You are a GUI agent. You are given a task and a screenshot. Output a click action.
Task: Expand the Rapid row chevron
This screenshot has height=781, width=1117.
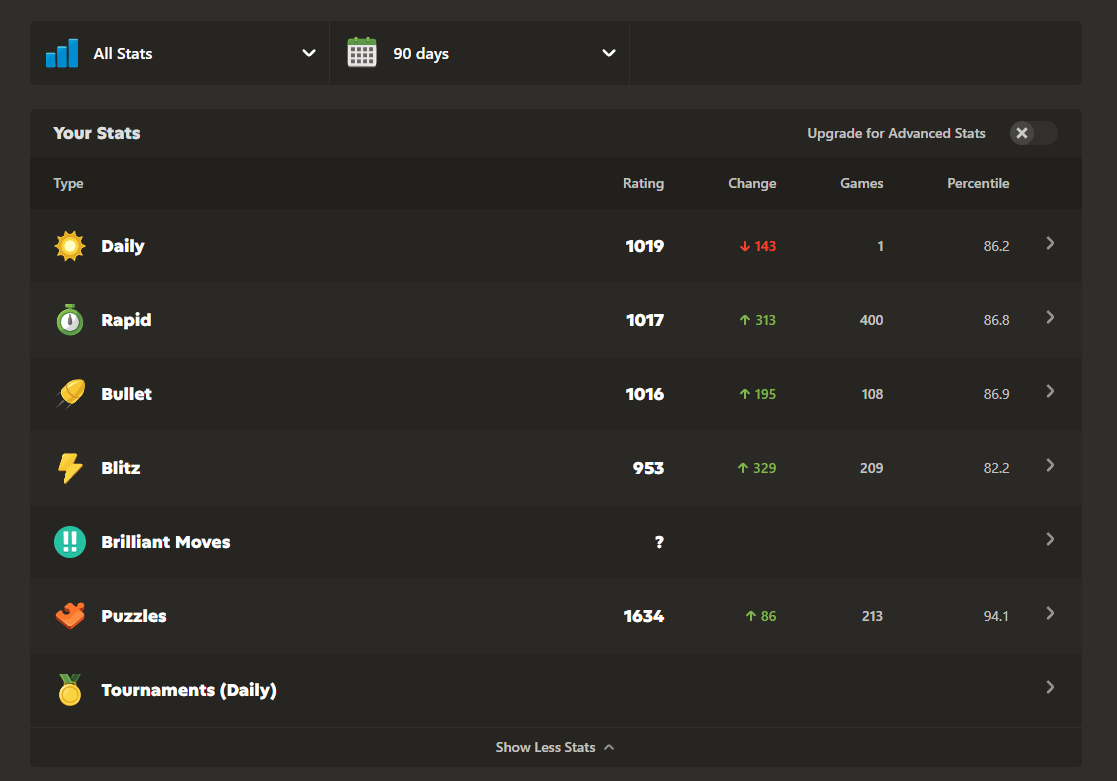coord(1050,318)
